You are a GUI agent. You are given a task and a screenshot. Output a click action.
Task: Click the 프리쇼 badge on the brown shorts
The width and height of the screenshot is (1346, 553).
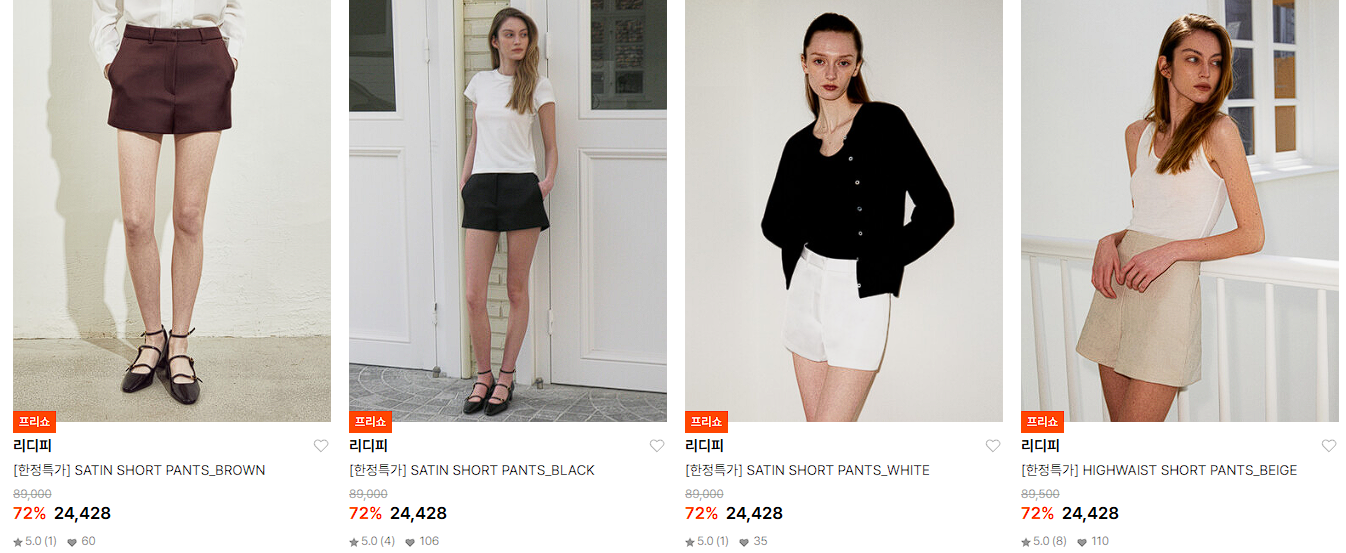point(34,421)
